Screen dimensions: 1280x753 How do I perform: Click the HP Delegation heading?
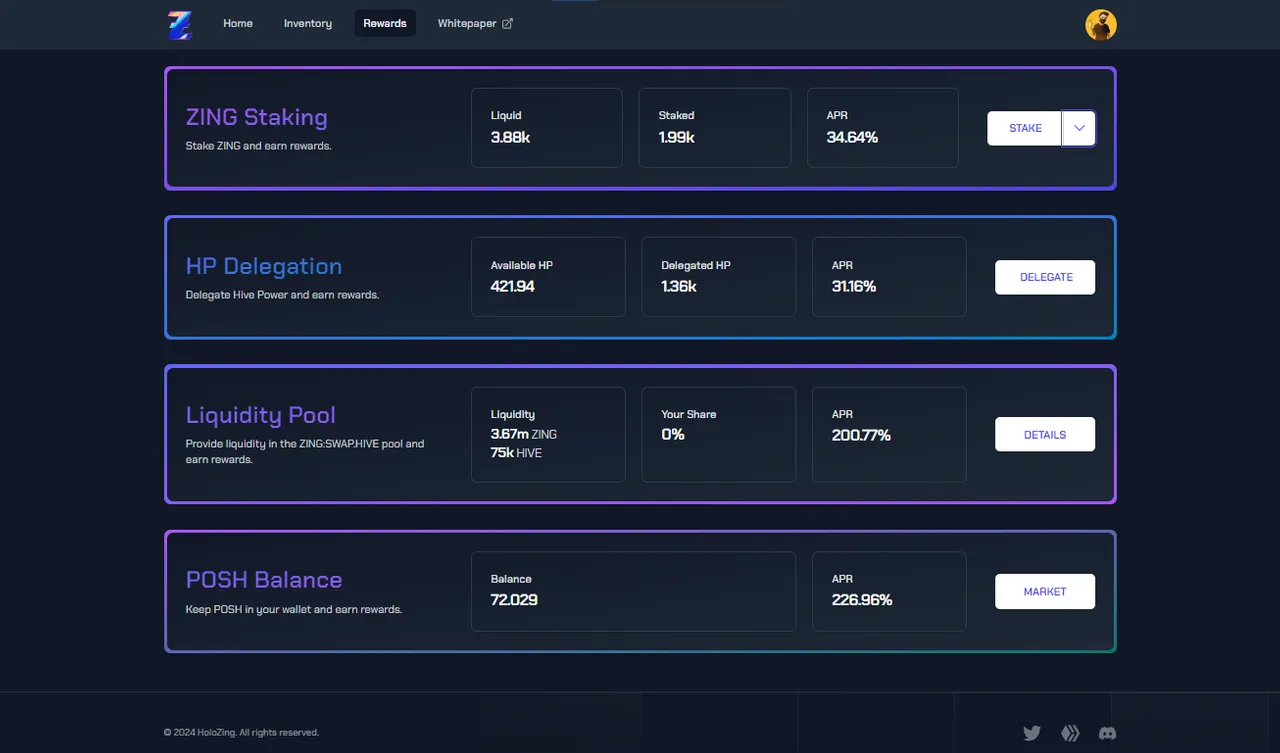click(x=264, y=266)
